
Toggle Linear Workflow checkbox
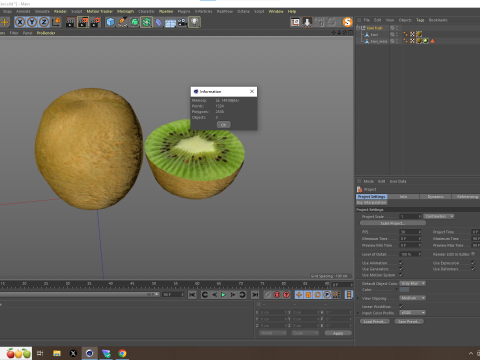(x=401, y=306)
